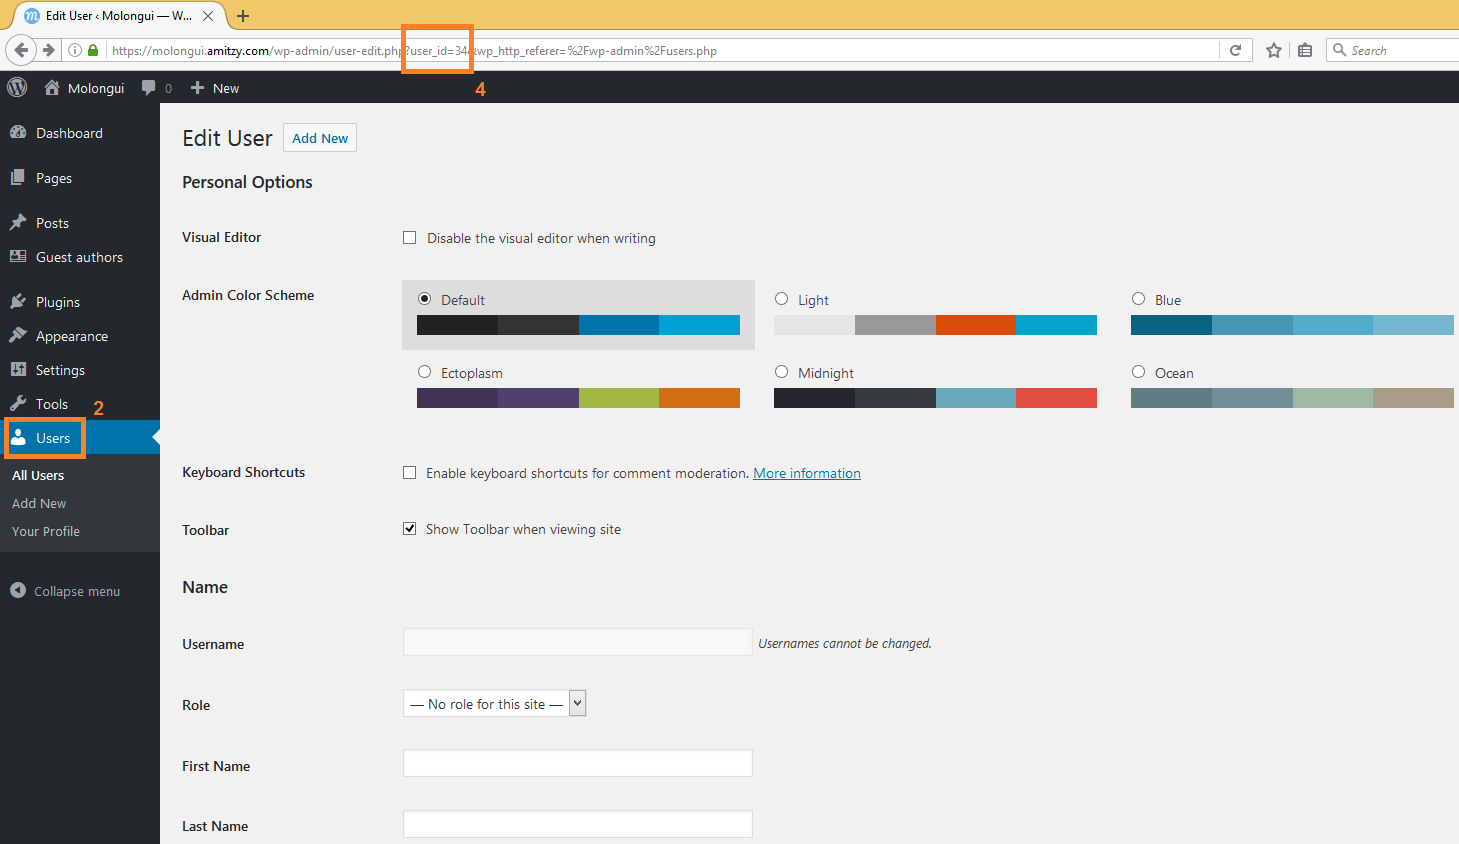Open the More information link
Image resolution: width=1459 pixels, height=844 pixels.
tap(807, 473)
